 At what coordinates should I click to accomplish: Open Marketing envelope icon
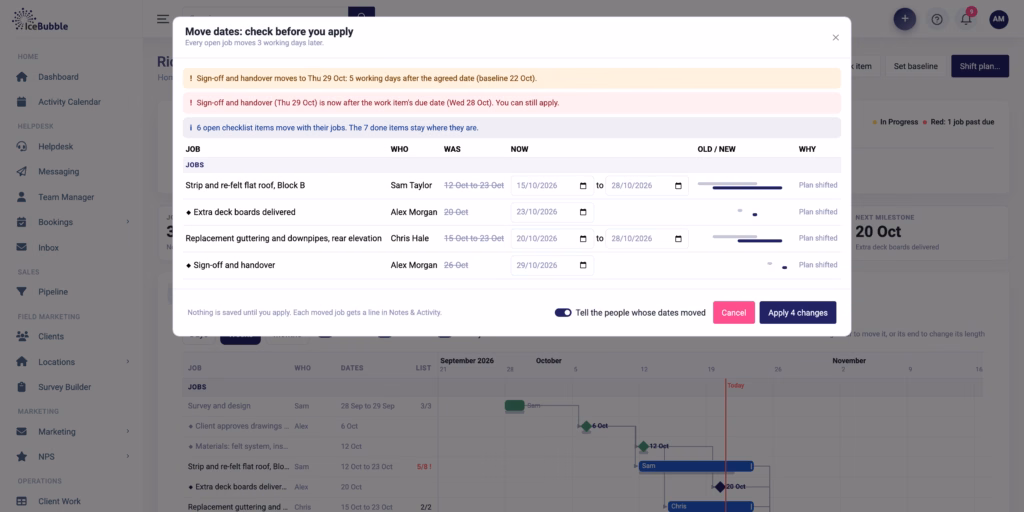[22, 431]
